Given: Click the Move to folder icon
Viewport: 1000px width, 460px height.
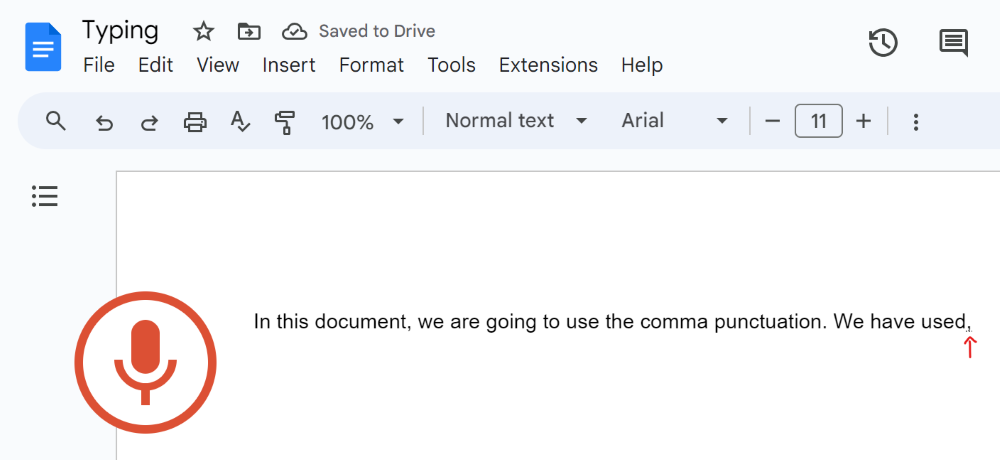Looking at the screenshot, I should click(249, 32).
